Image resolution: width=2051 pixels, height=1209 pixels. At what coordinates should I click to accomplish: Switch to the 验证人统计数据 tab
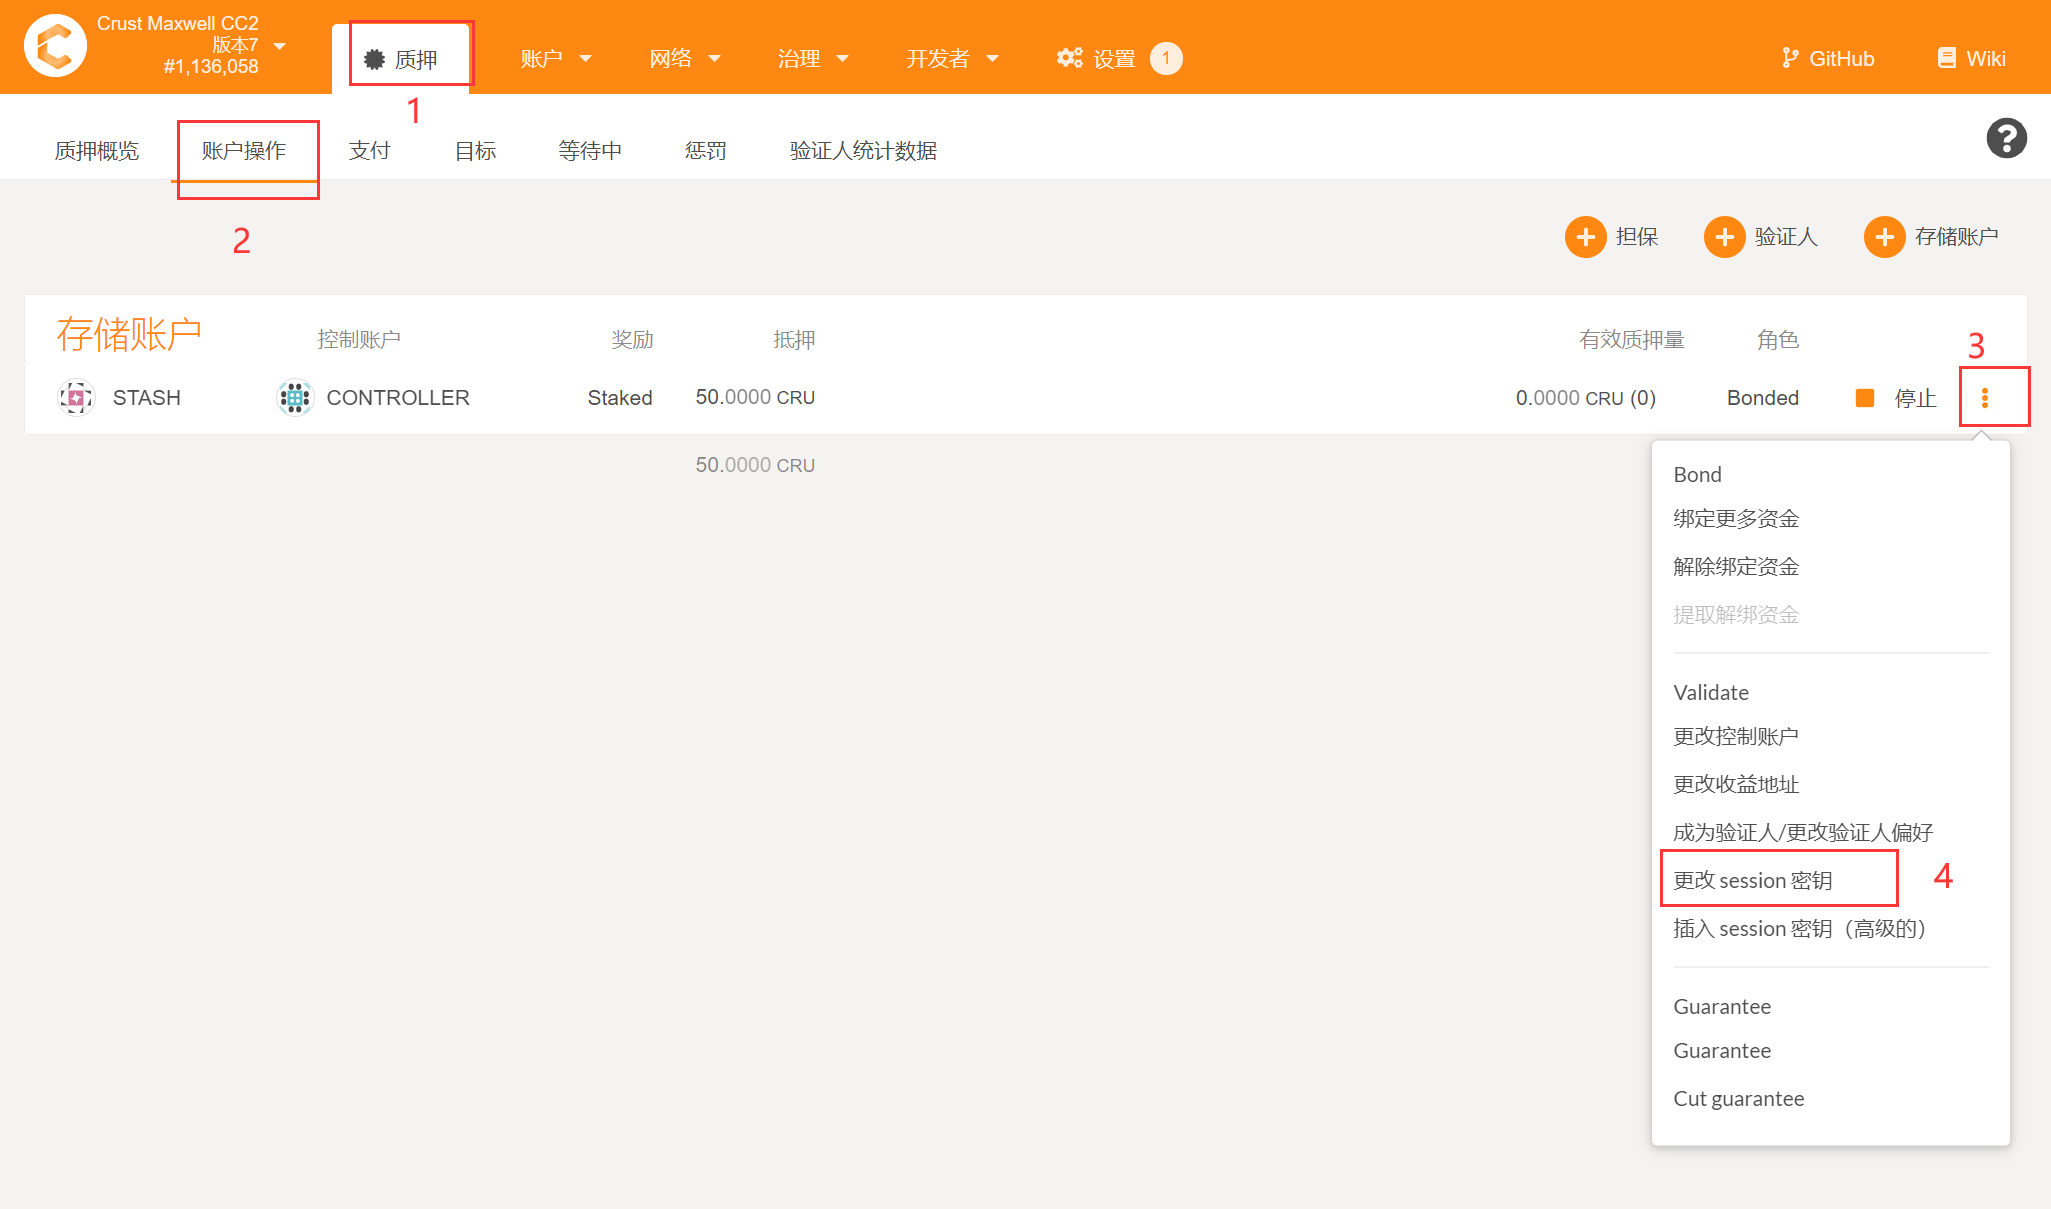863,151
